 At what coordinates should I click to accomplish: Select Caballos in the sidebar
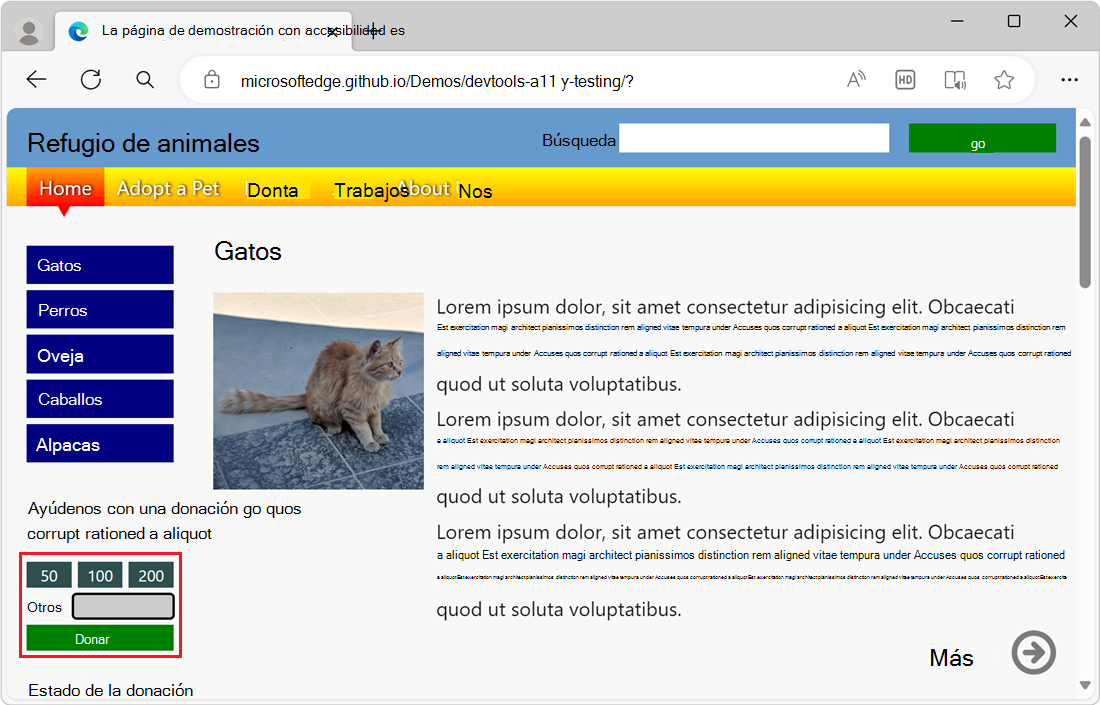coord(100,399)
